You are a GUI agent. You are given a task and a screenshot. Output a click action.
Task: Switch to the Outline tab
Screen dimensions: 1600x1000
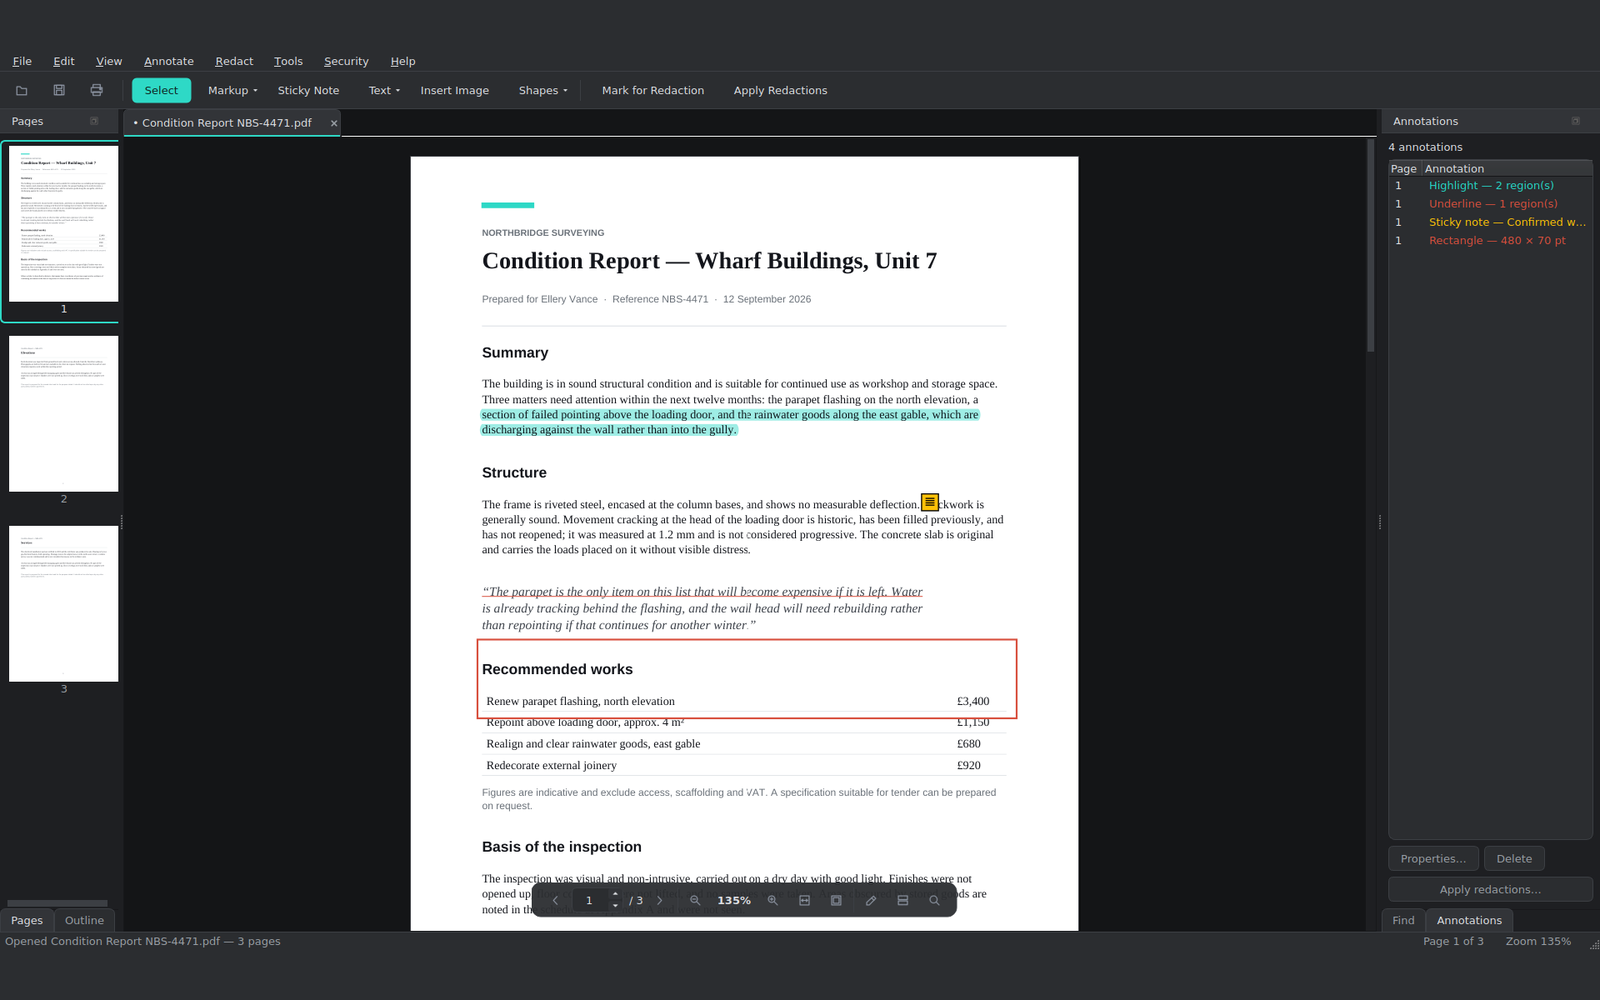pos(84,920)
